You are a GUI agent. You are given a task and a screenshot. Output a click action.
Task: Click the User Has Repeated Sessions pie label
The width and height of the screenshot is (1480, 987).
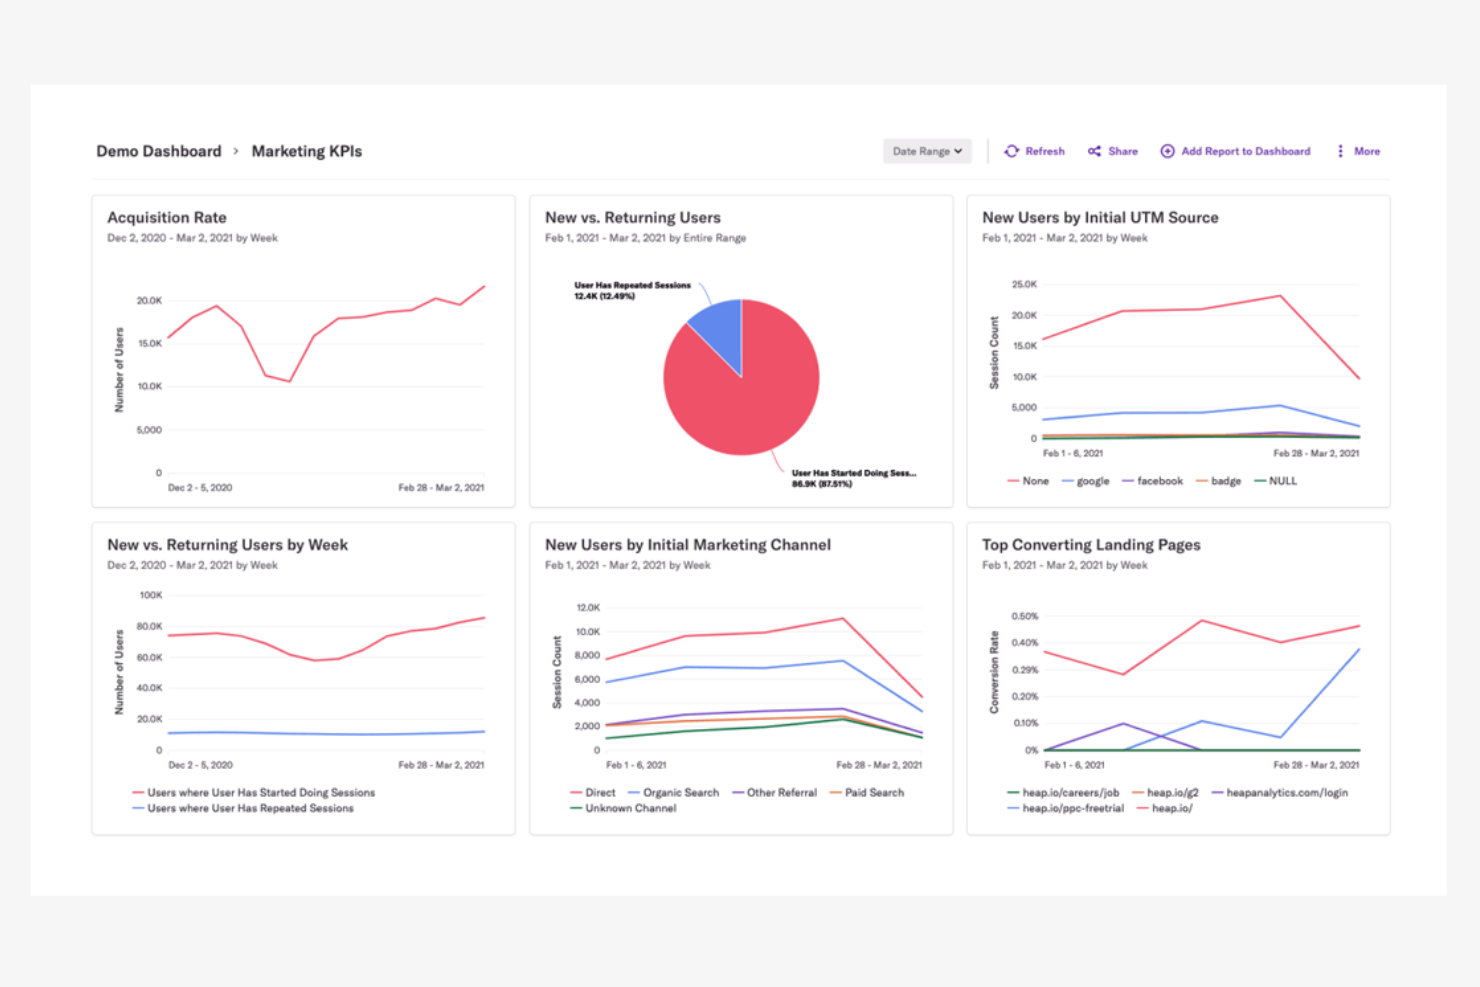[632, 290]
